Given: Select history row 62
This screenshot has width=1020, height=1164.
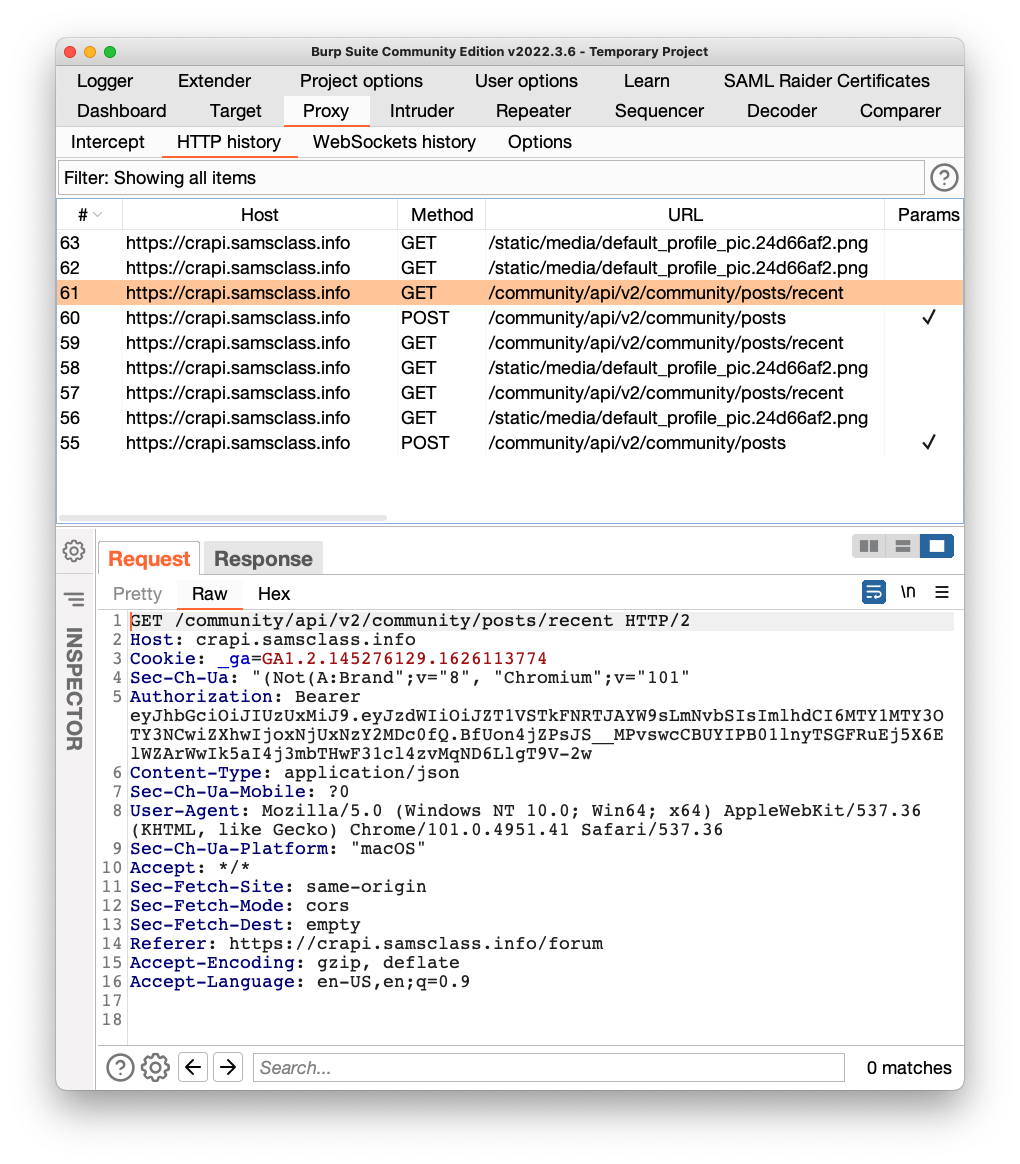Looking at the screenshot, I should [510, 268].
